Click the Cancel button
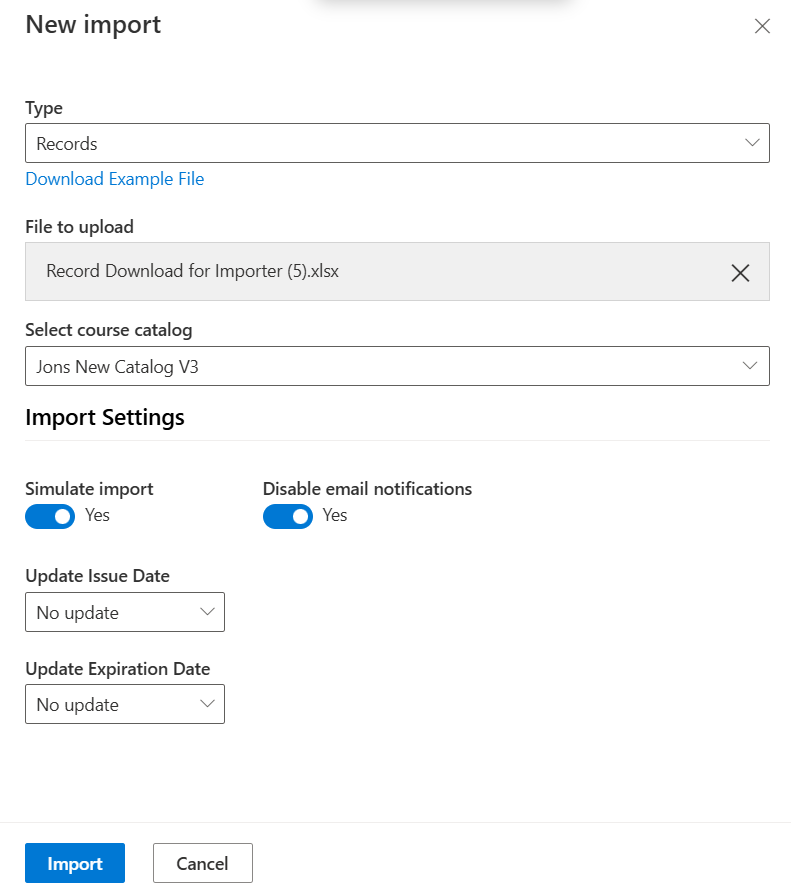The height and width of the screenshot is (889, 791). pyautogui.click(x=202, y=863)
